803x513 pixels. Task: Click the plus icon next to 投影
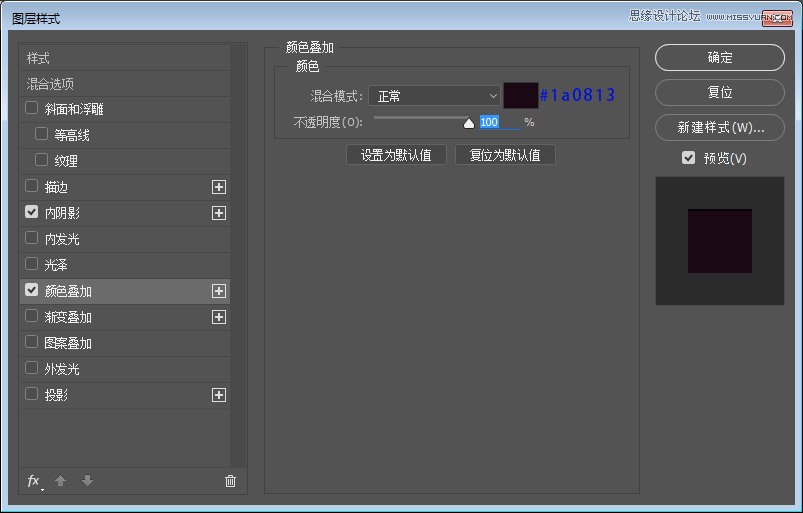click(219, 395)
